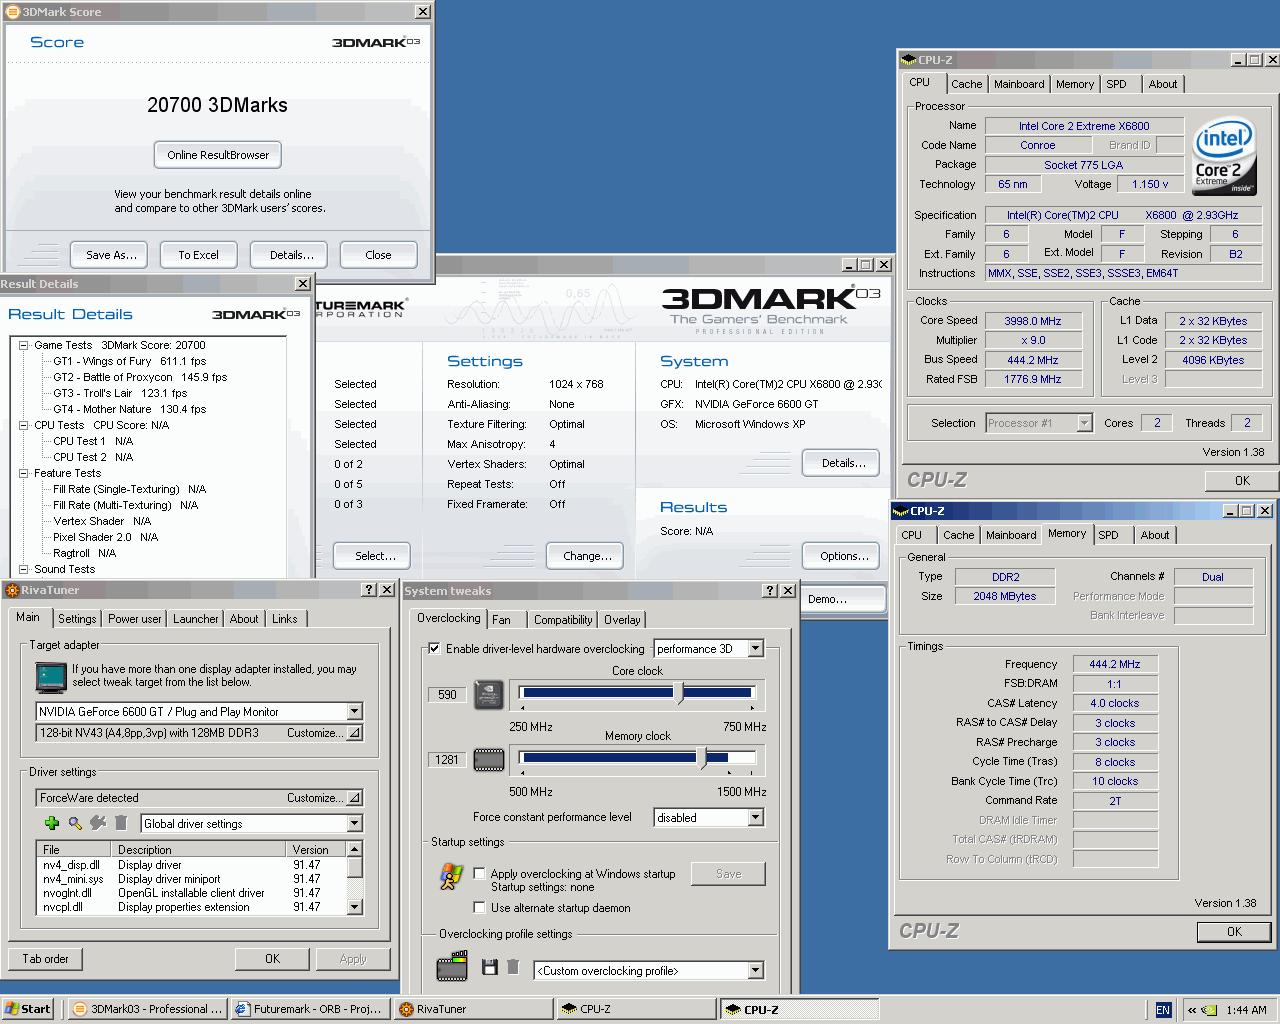
Task: Toggle Enable driver-level hardware overclocking checkbox
Action: click(x=434, y=648)
